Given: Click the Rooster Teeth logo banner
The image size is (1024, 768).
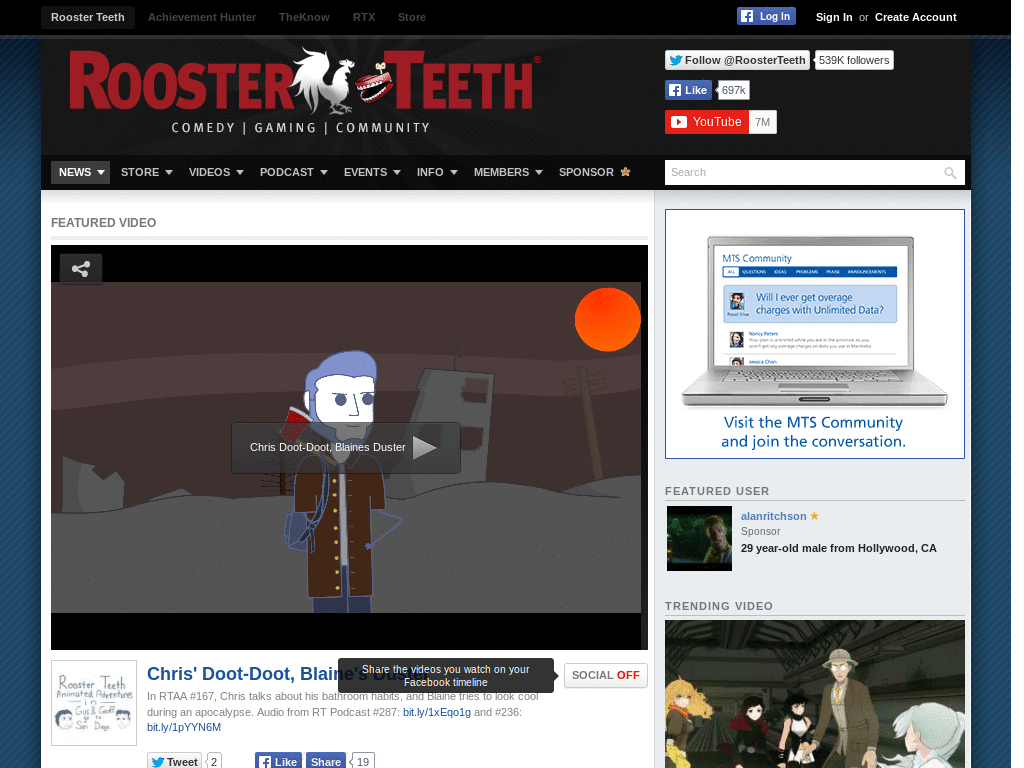Looking at the screenshot, I should pos(305,91).
